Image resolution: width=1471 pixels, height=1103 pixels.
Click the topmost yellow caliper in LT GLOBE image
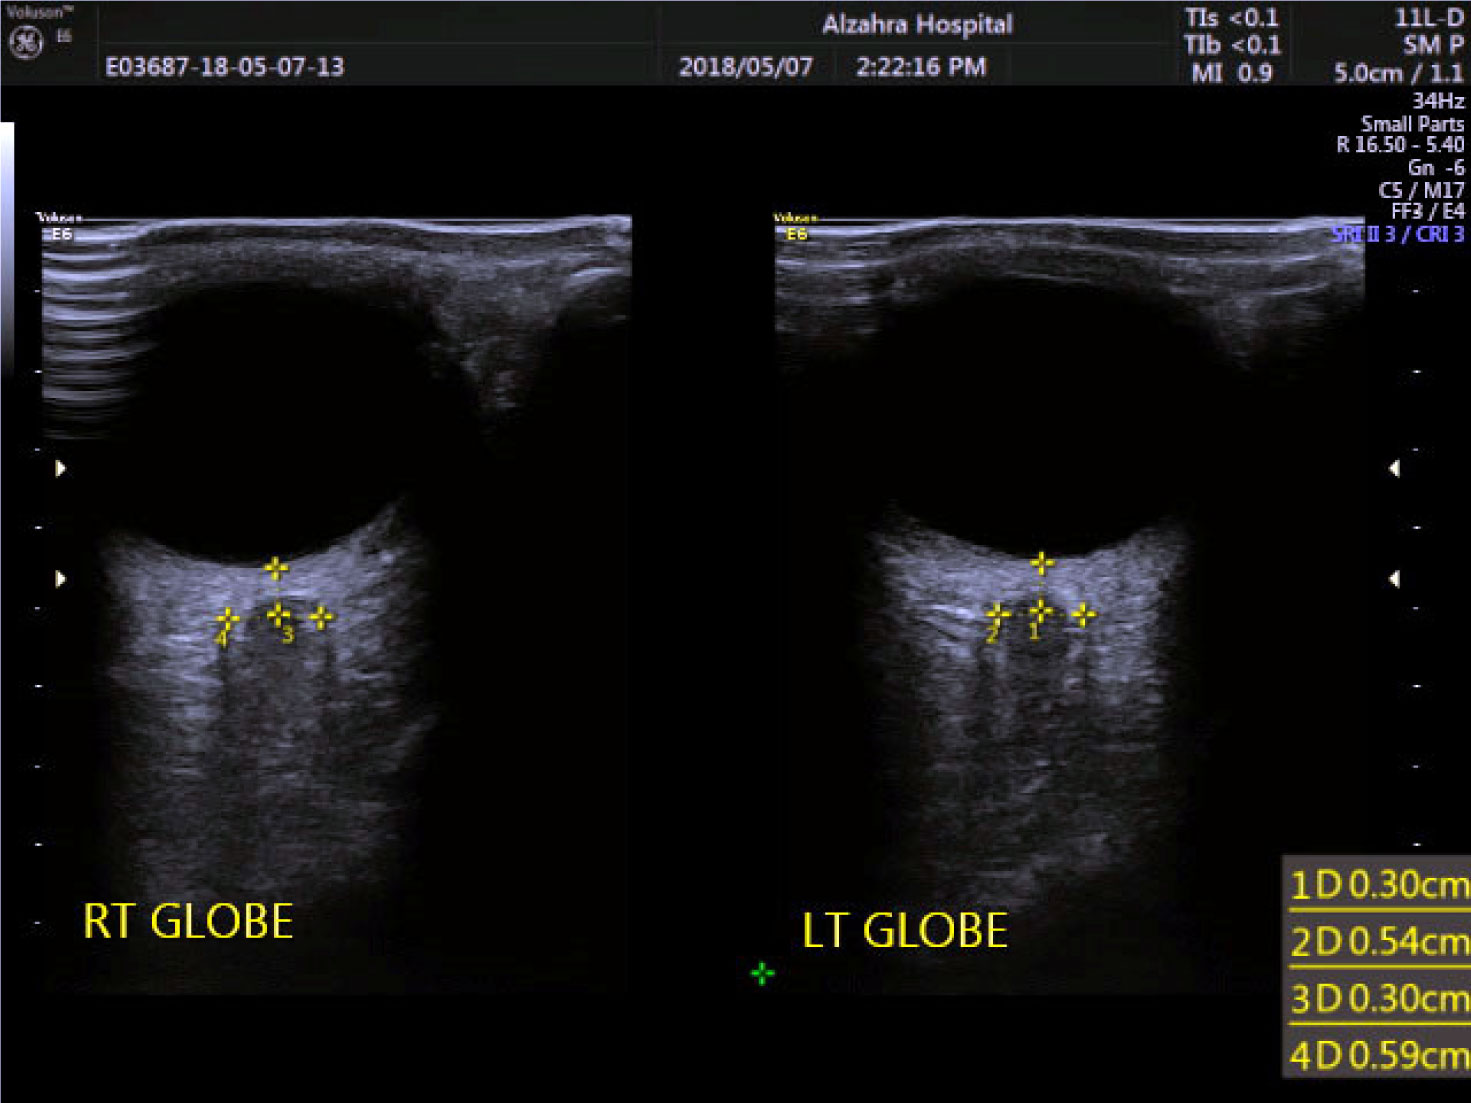[1042, 564]
